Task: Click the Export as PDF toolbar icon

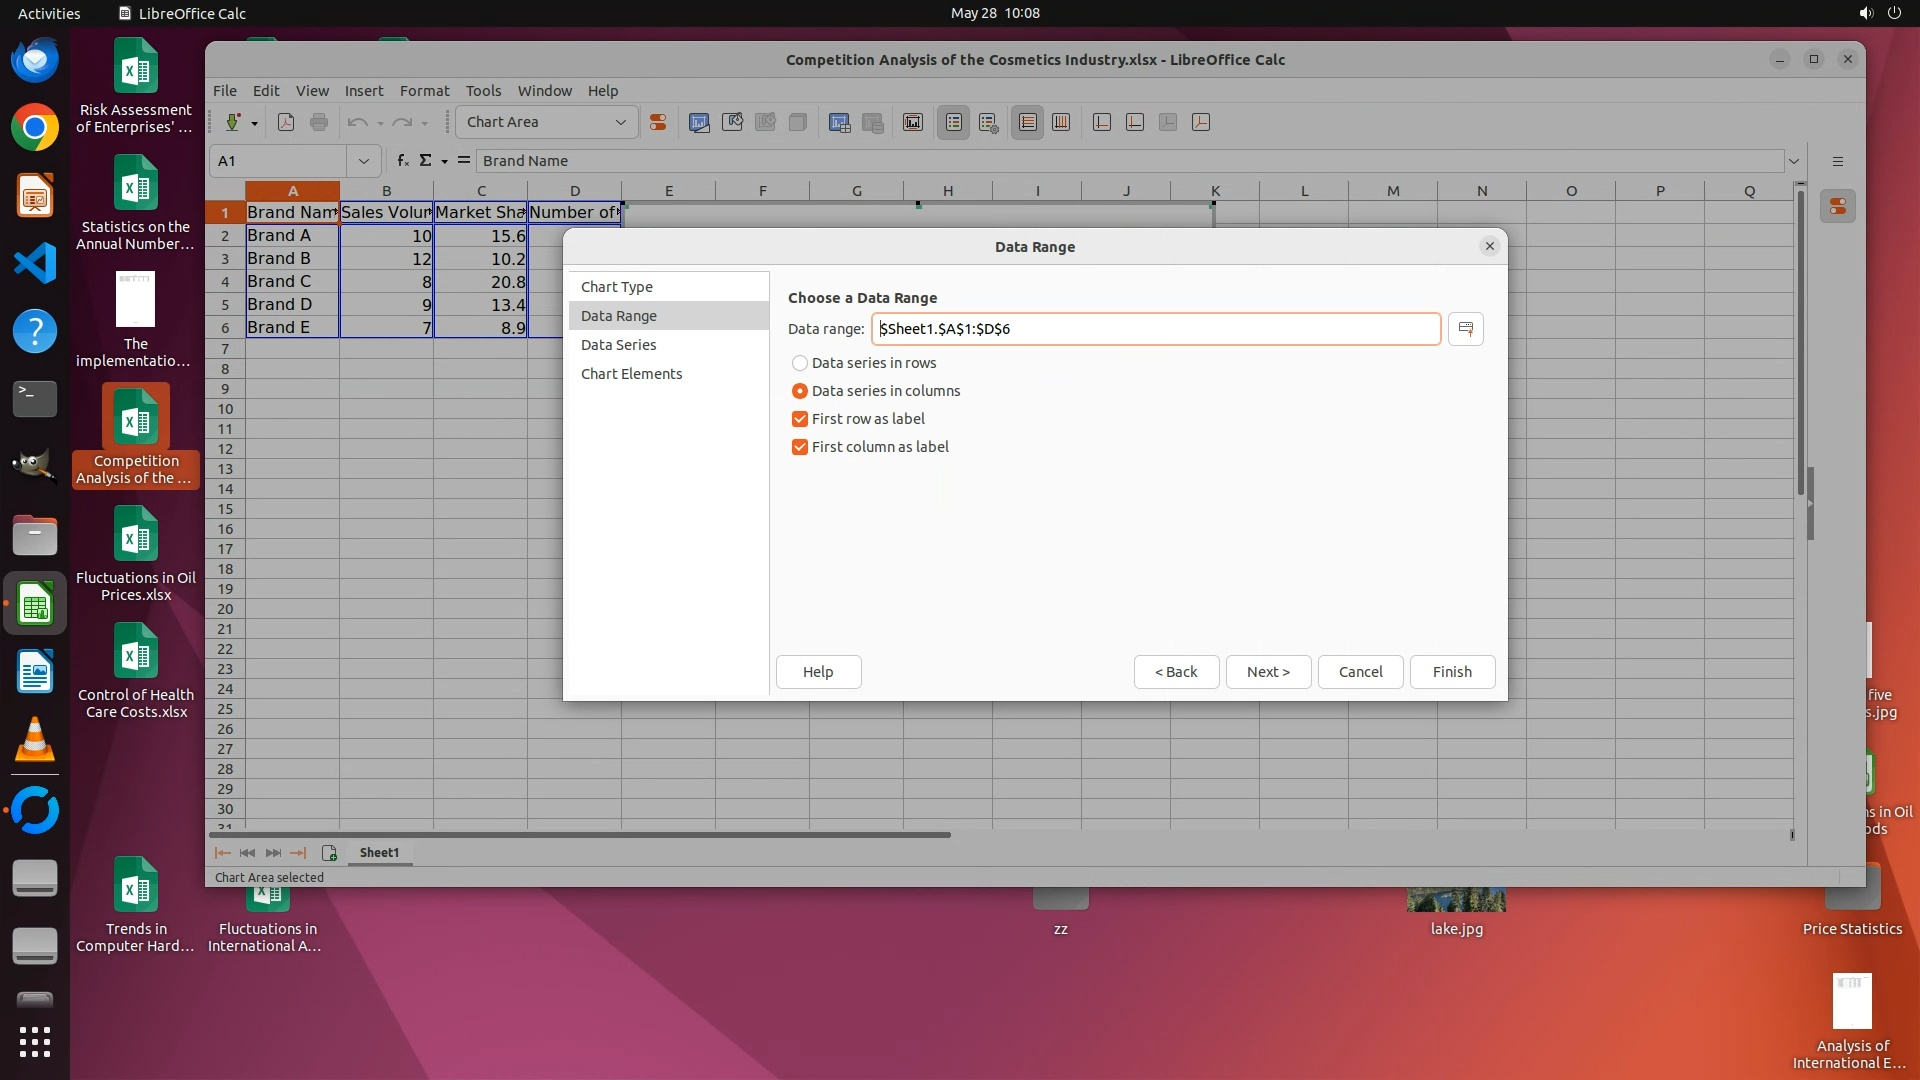Action: (286, 122)
